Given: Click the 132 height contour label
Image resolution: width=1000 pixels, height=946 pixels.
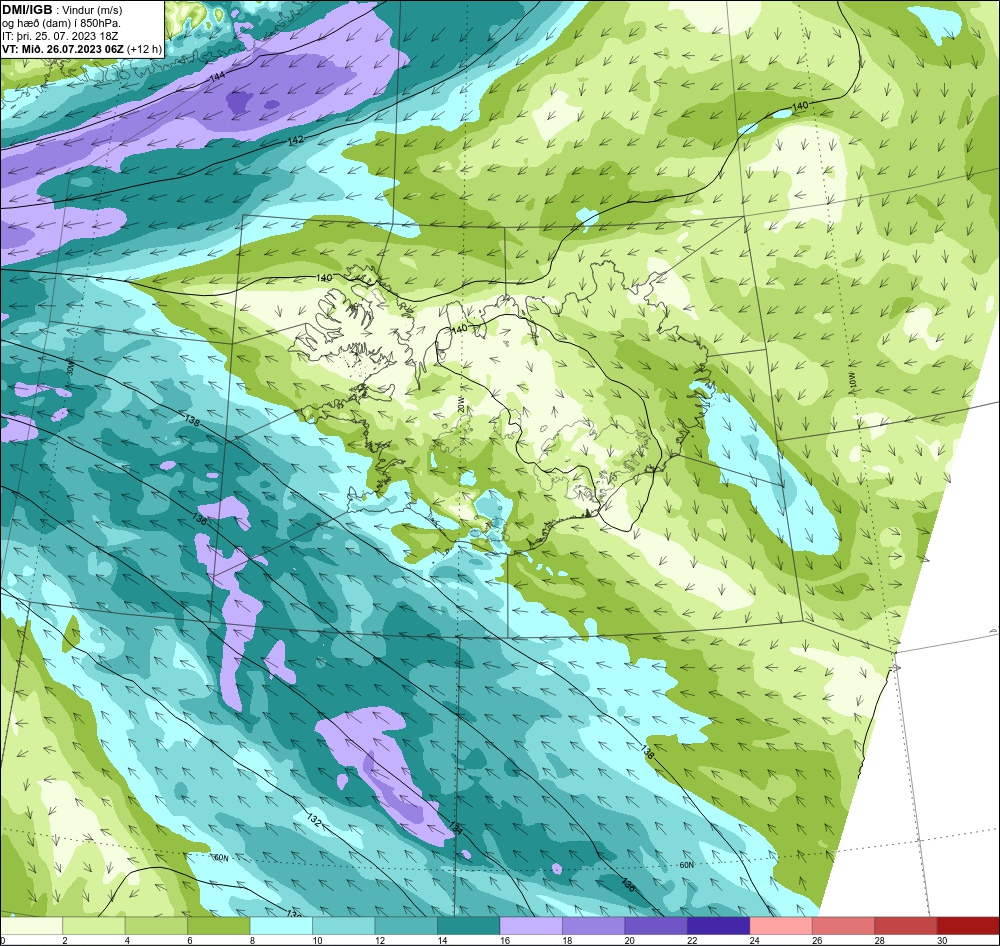Looking at the screenshot, I should (313, 820).
